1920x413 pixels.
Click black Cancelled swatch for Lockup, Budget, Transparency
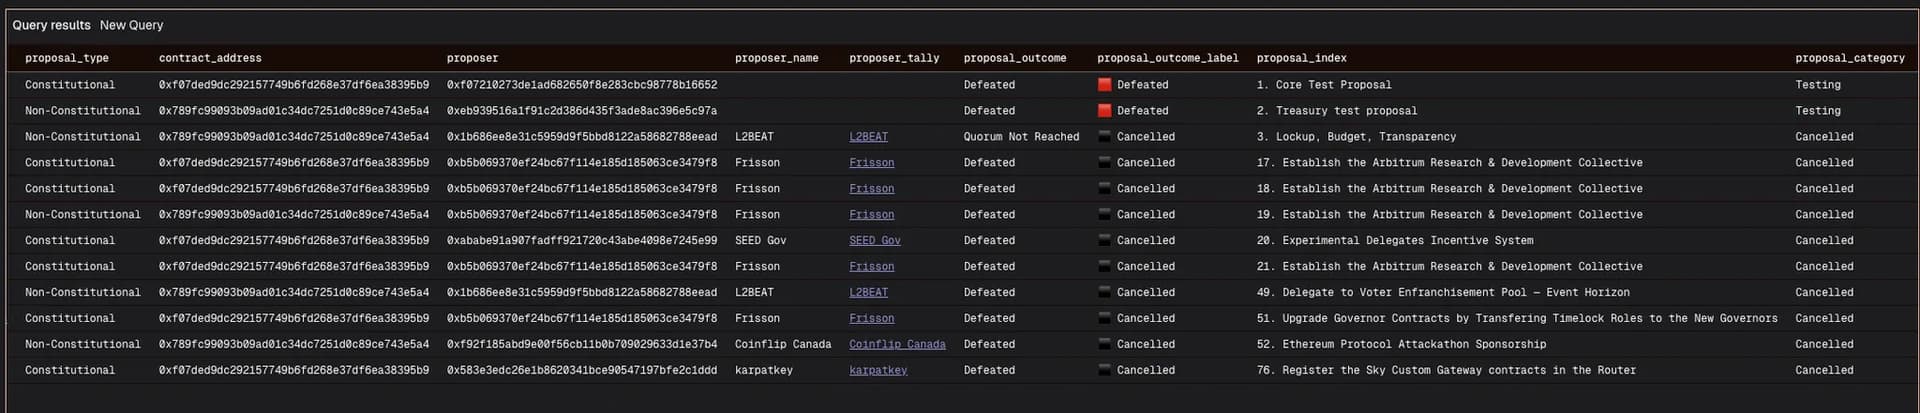pyautogui.click(x=1104, y=137)
